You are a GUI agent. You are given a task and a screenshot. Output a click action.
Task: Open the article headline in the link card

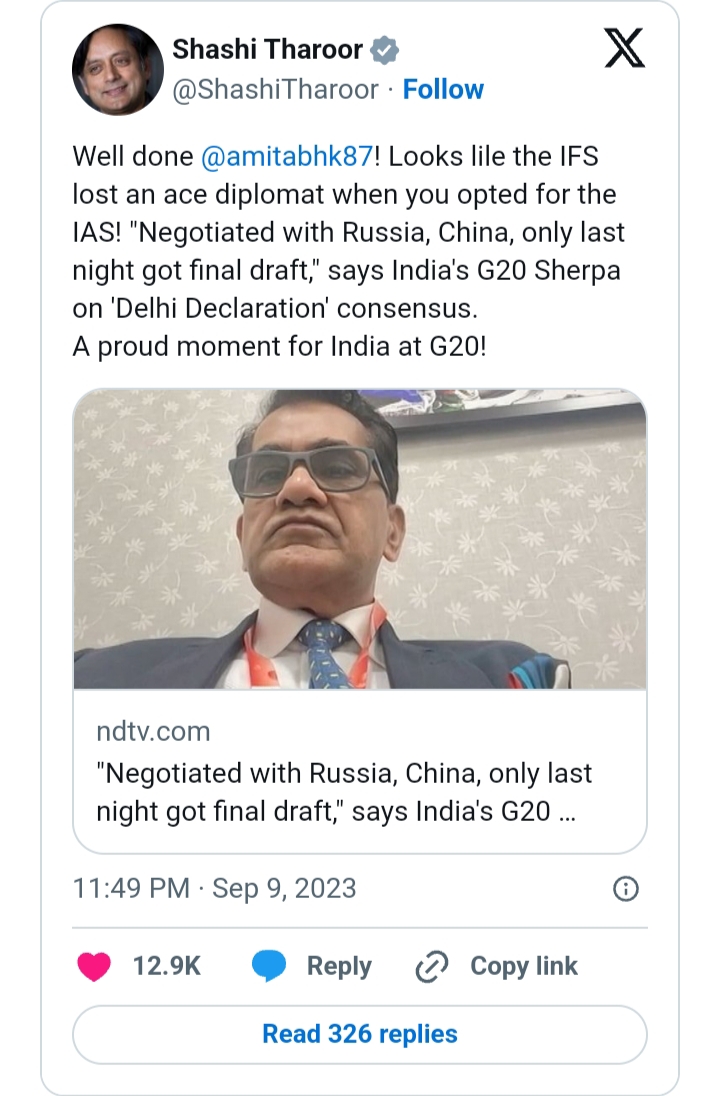(x=345, y=791)
